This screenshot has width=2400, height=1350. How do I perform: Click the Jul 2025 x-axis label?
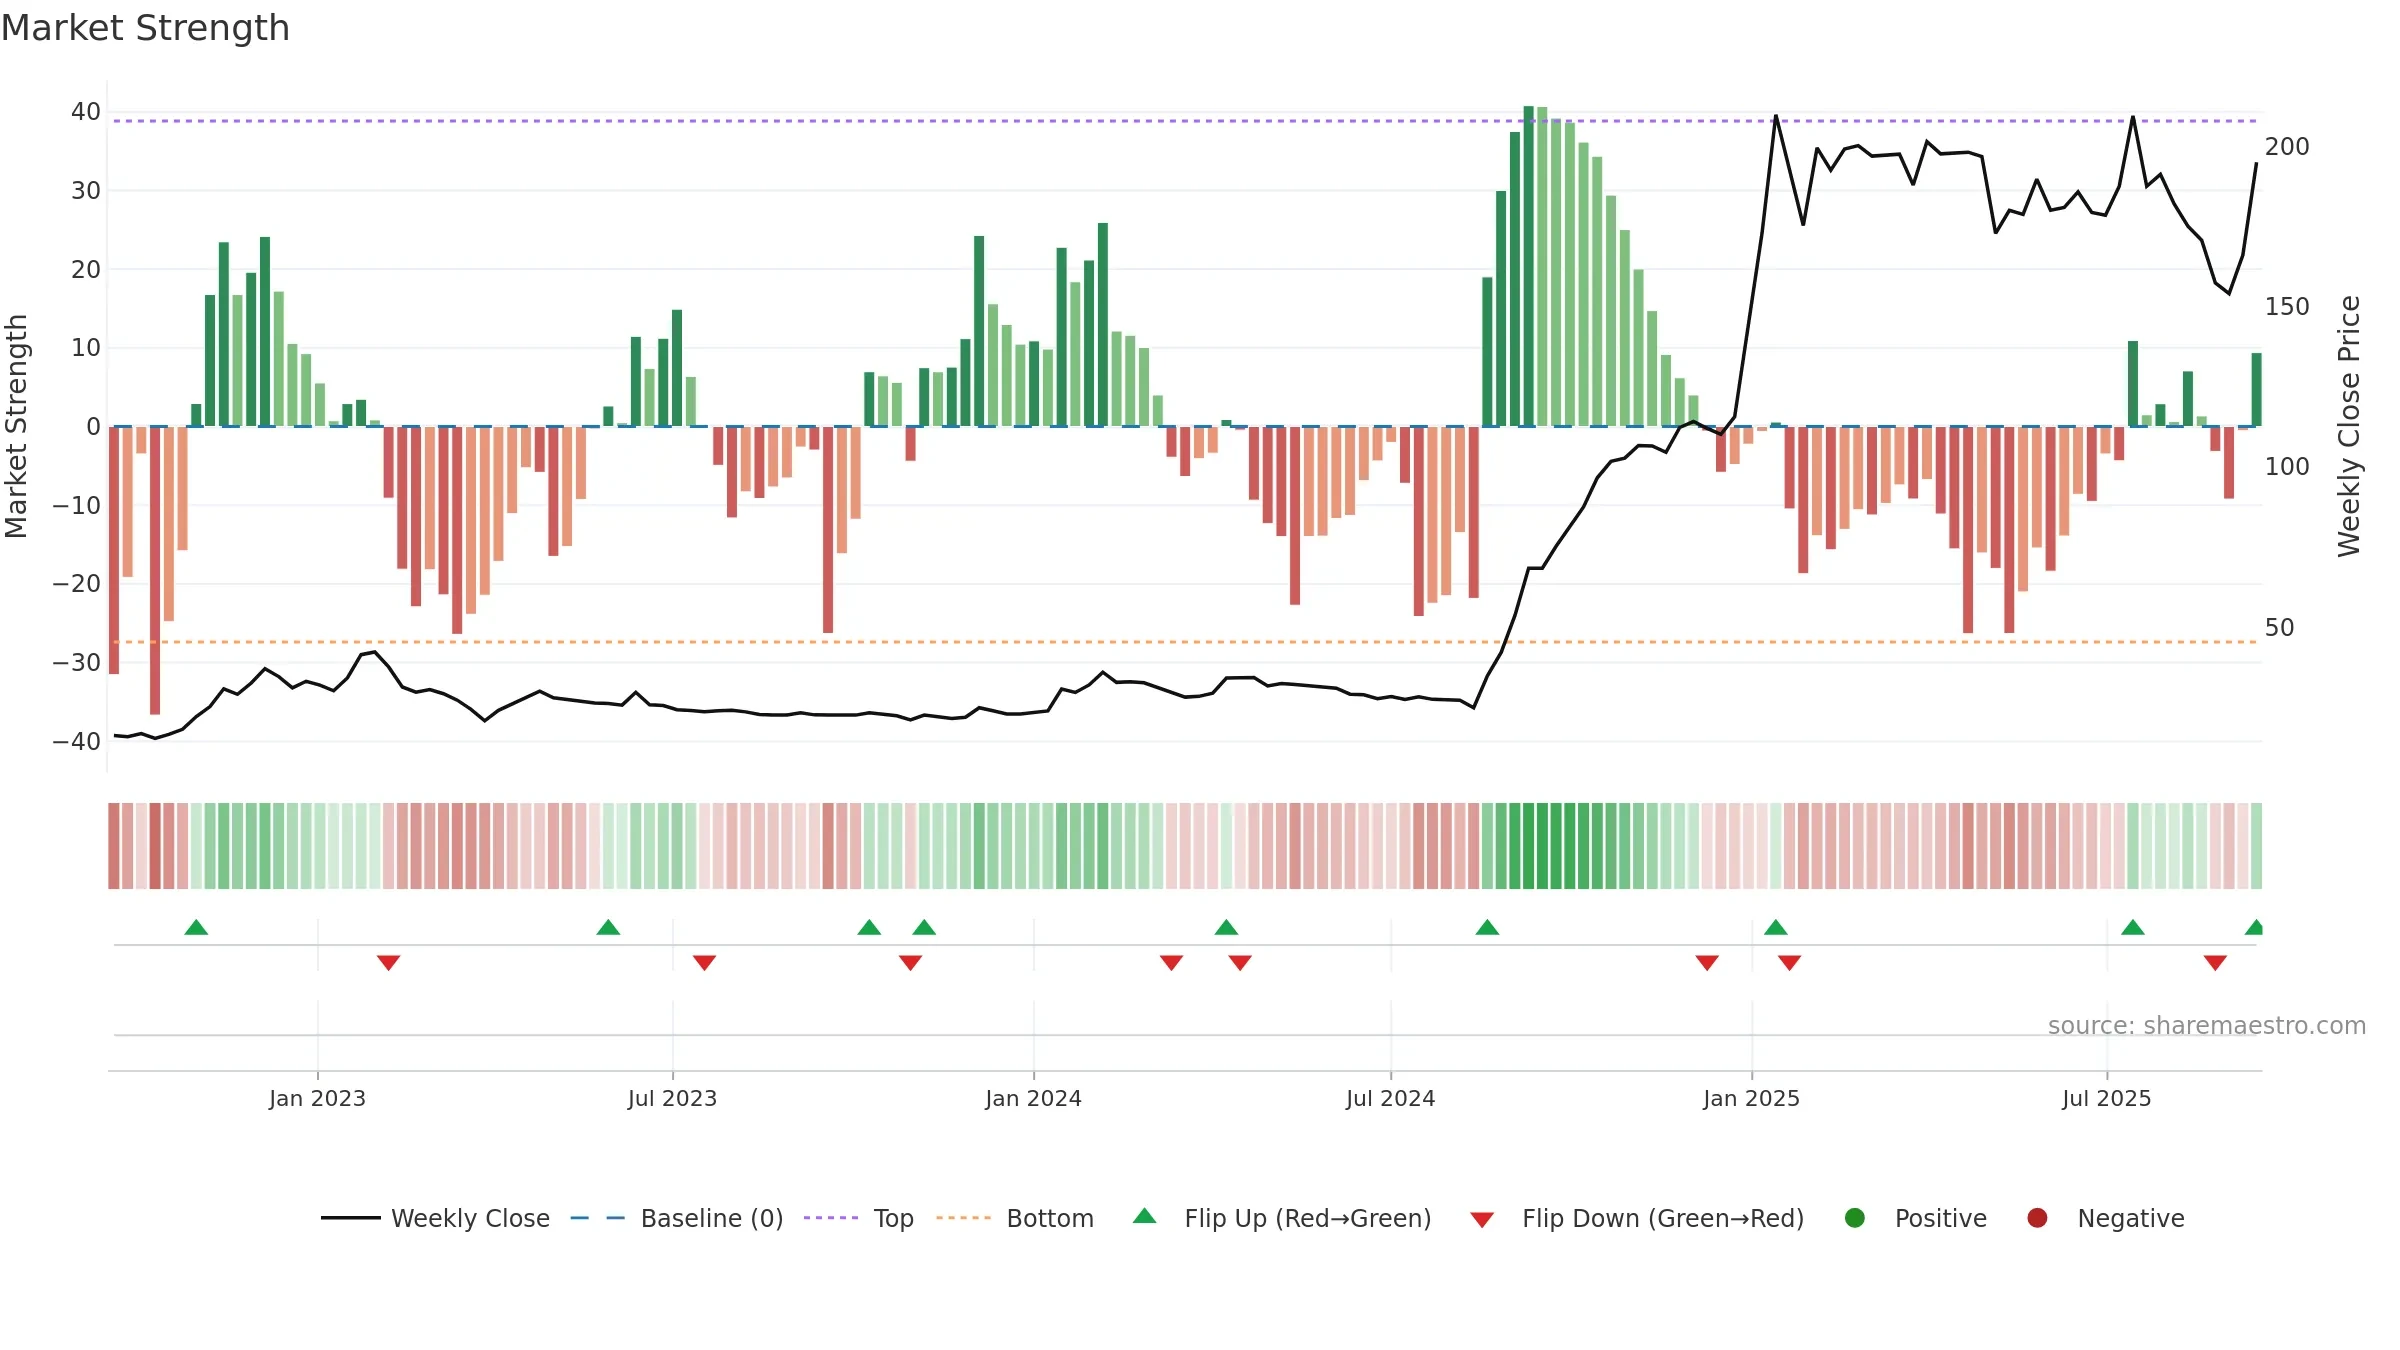[2106, 1098]
